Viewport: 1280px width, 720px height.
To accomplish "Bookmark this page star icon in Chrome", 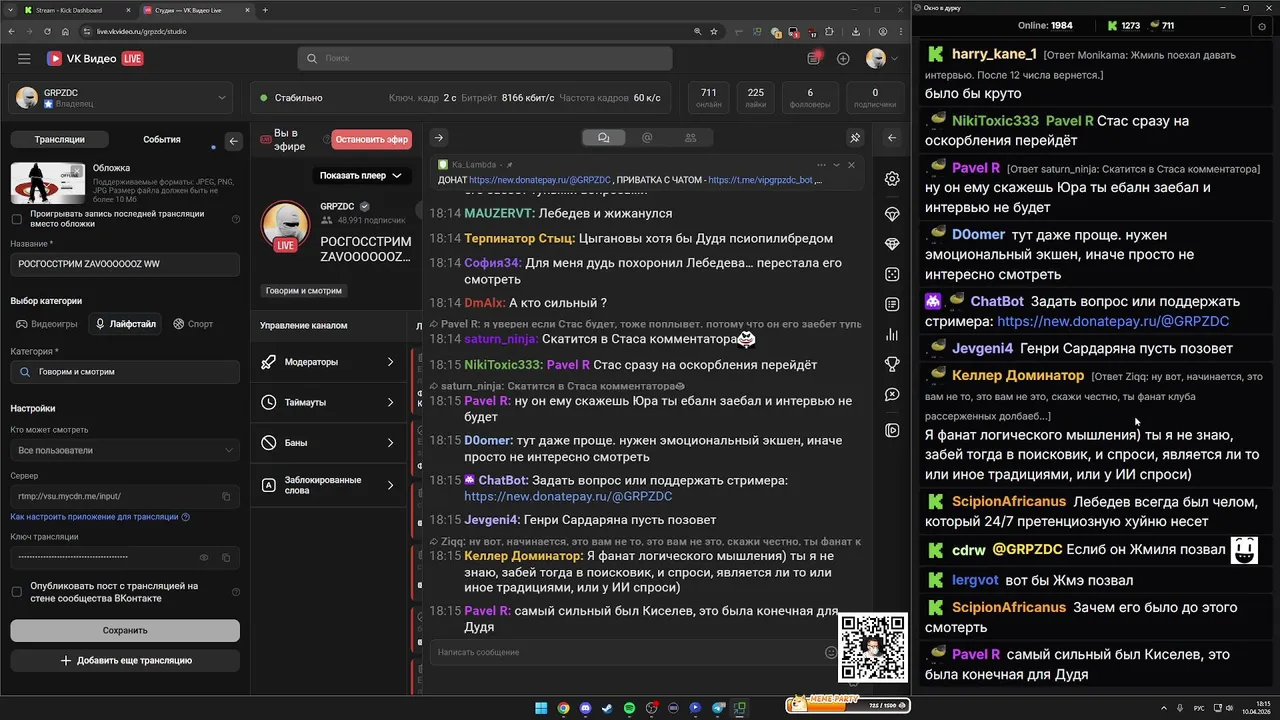I will 715,31.
